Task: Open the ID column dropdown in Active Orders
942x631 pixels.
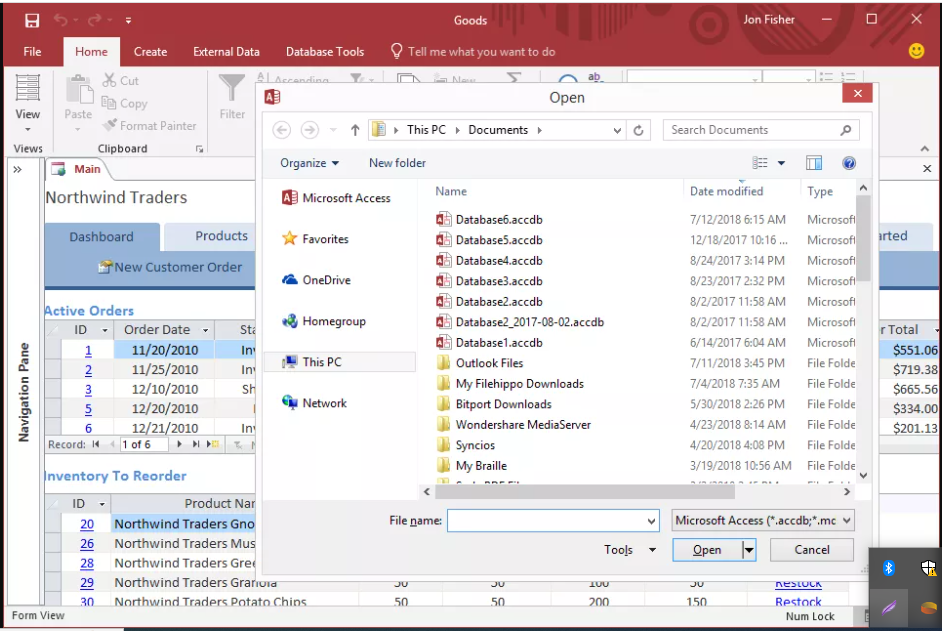Action: pyautogui.click(x=105, y=330)
